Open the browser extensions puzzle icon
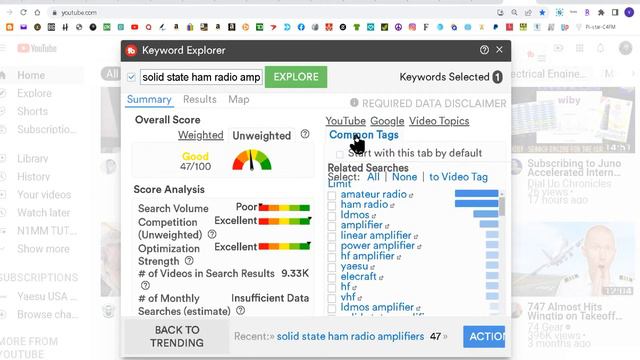 coord(601,13)
